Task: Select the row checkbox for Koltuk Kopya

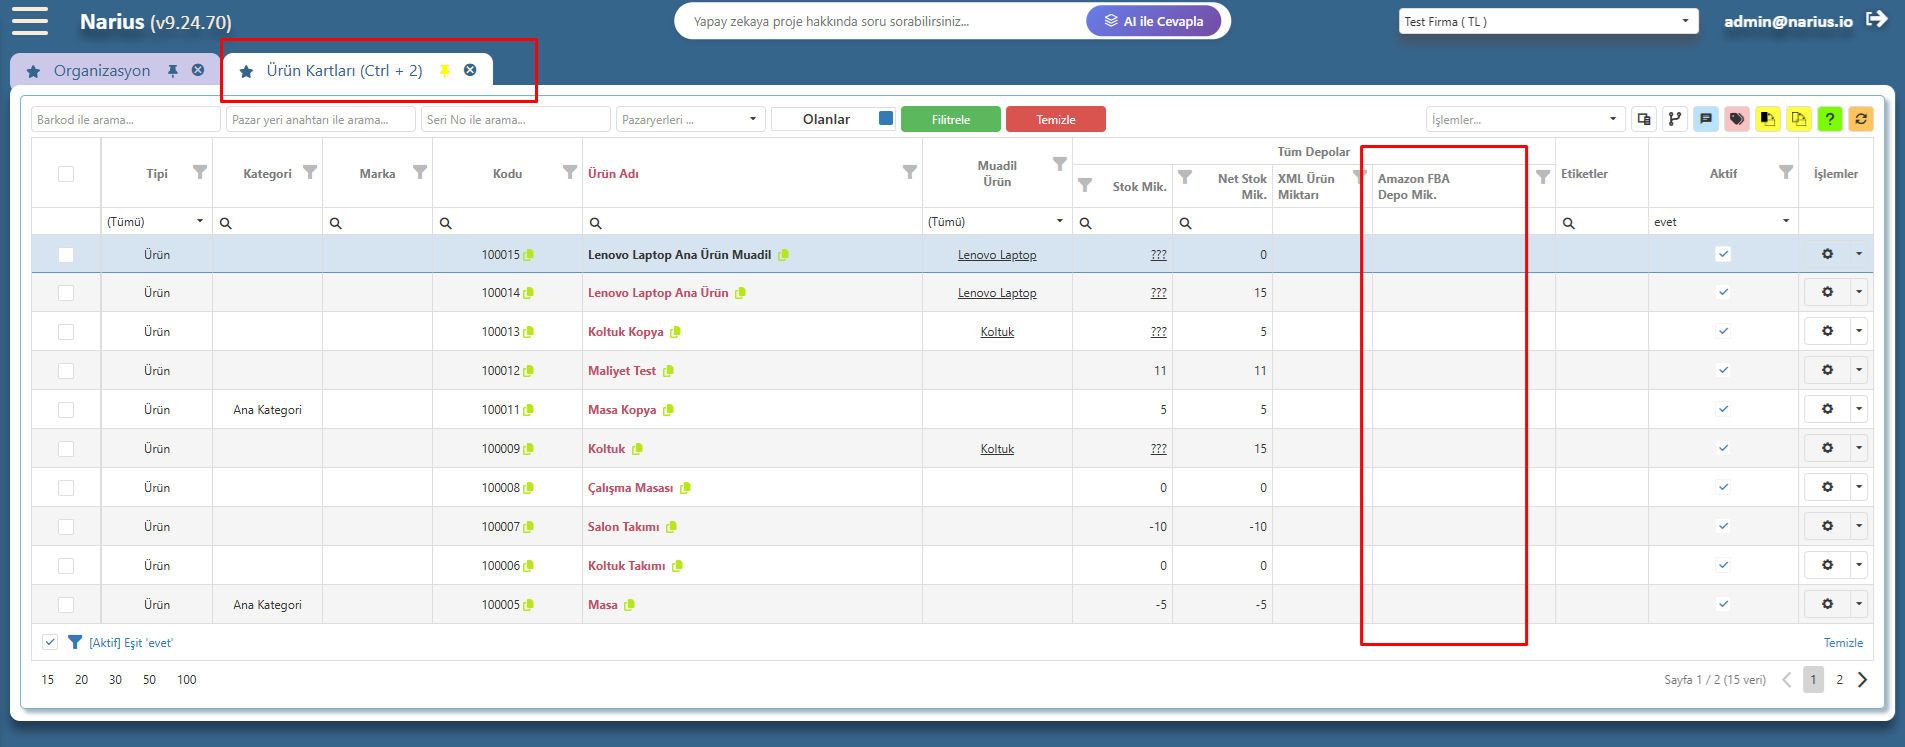Action: pyautogui.click(x=66, y=332)
